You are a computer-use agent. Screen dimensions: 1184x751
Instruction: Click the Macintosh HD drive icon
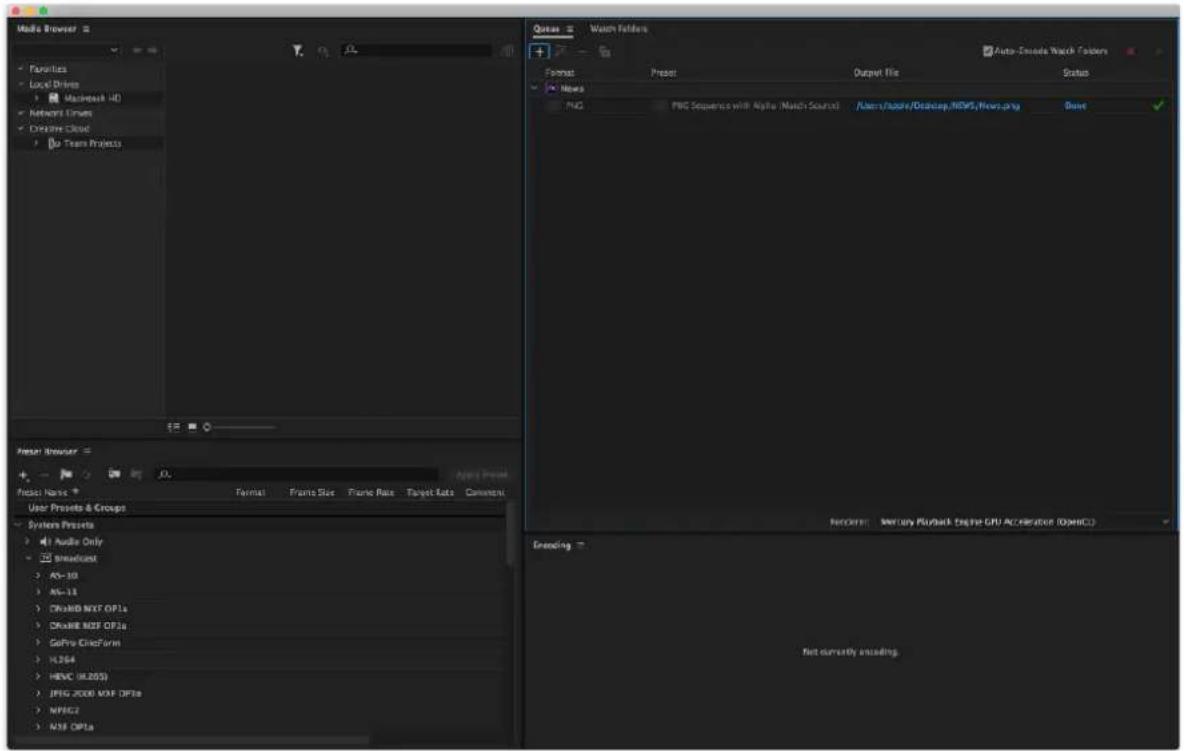point(54,98)
